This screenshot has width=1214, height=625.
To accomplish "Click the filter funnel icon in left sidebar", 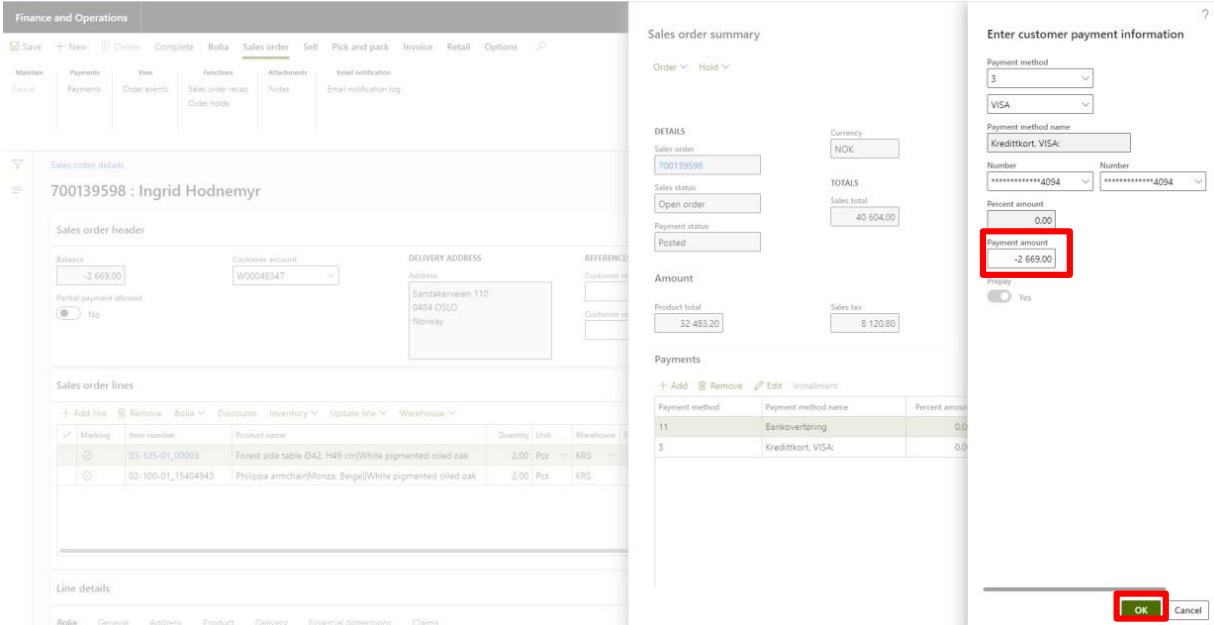I will (17, 165).
